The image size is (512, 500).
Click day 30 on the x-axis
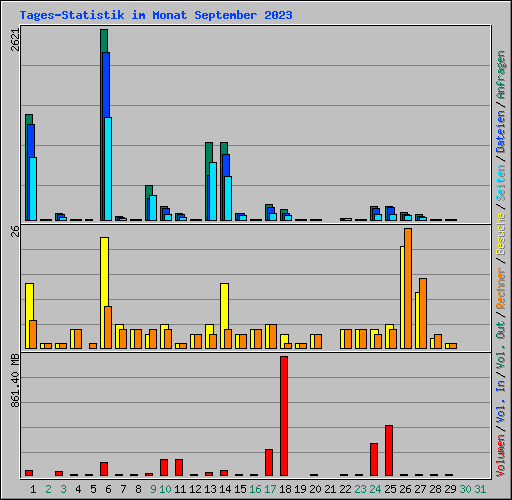pyautogui.click(x=465, y=489)
